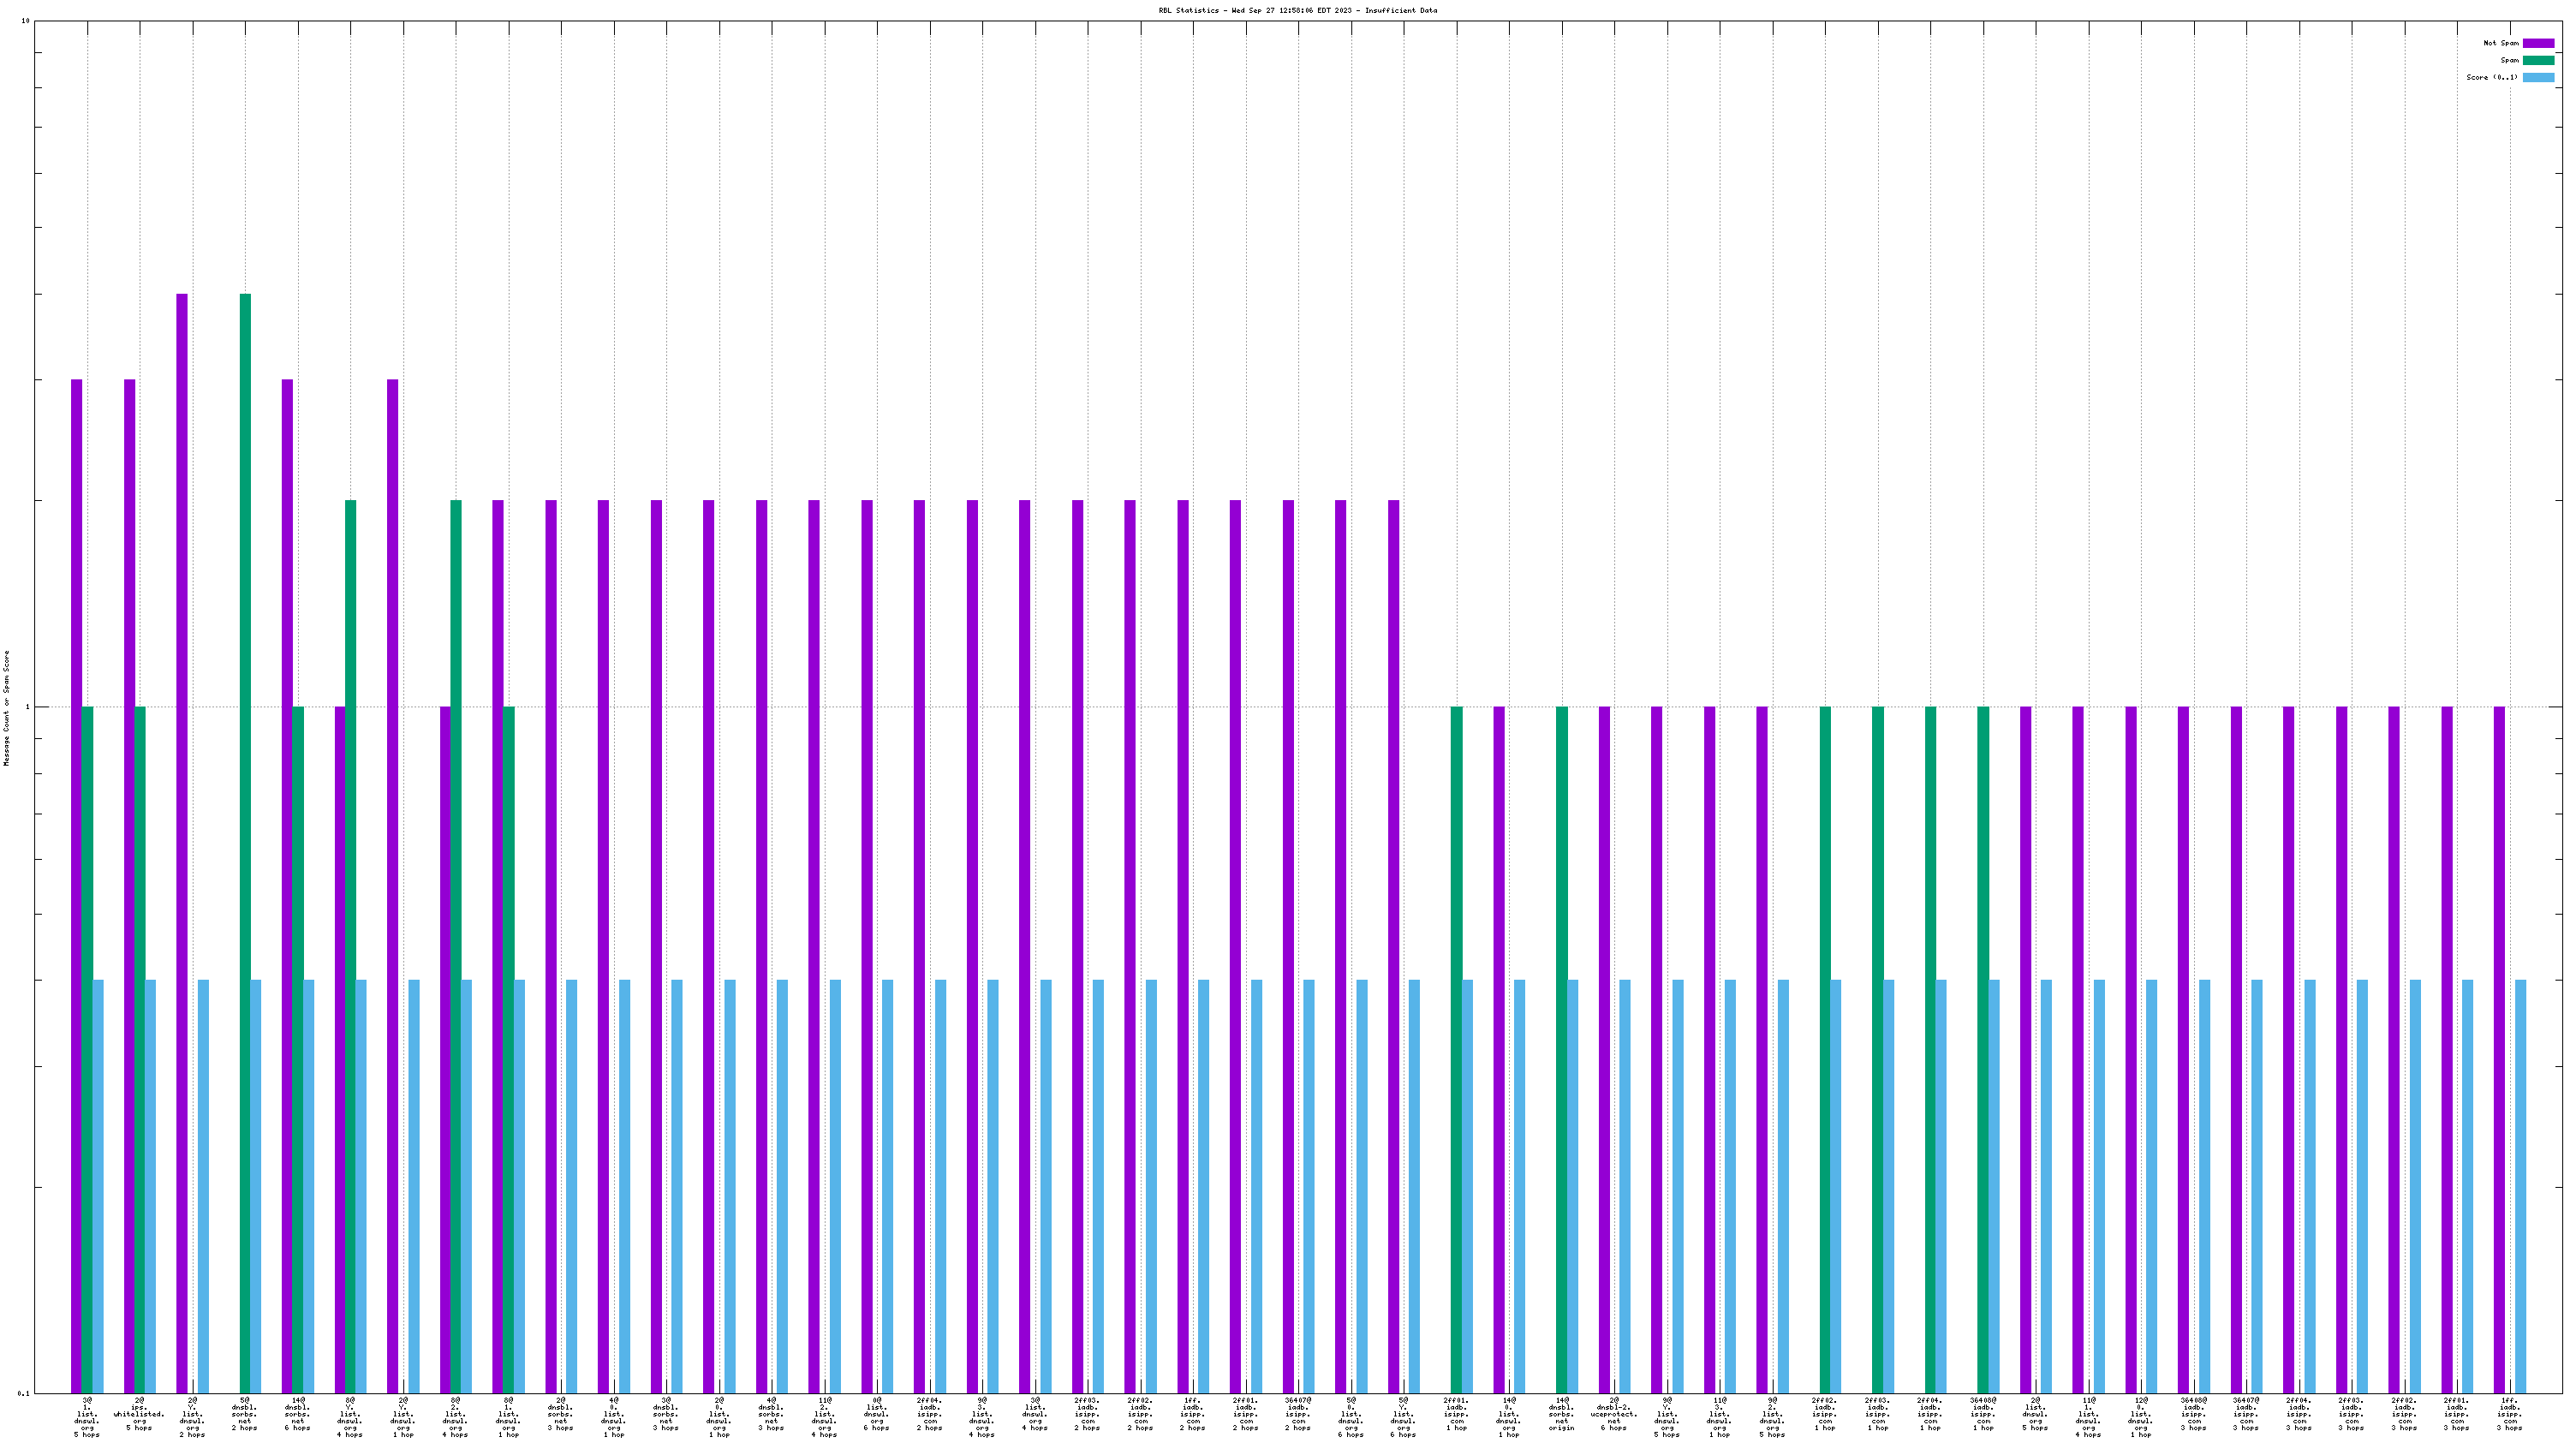Screen dimensions: 2576x1449
Task: Click the 'Message Count or Spam Score' axis label
Action: (6, 707)
